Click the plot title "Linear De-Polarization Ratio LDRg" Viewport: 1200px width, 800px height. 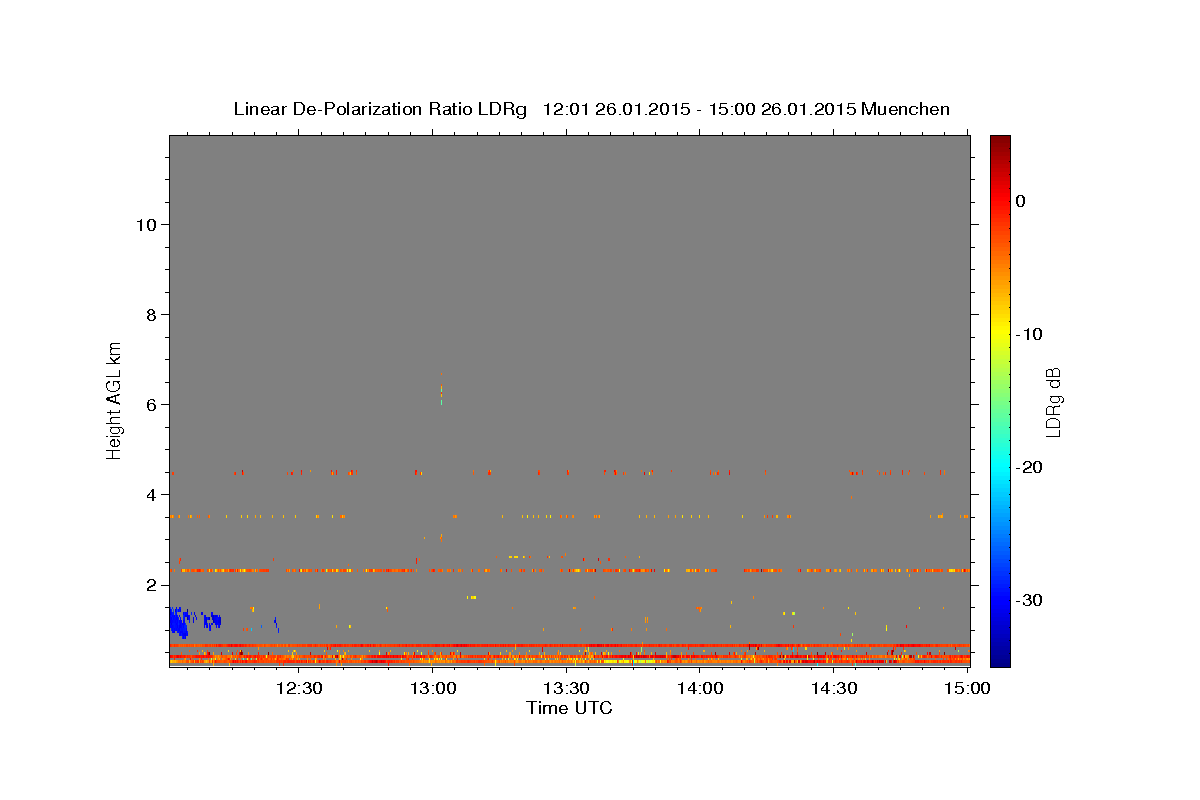point(380,109)
